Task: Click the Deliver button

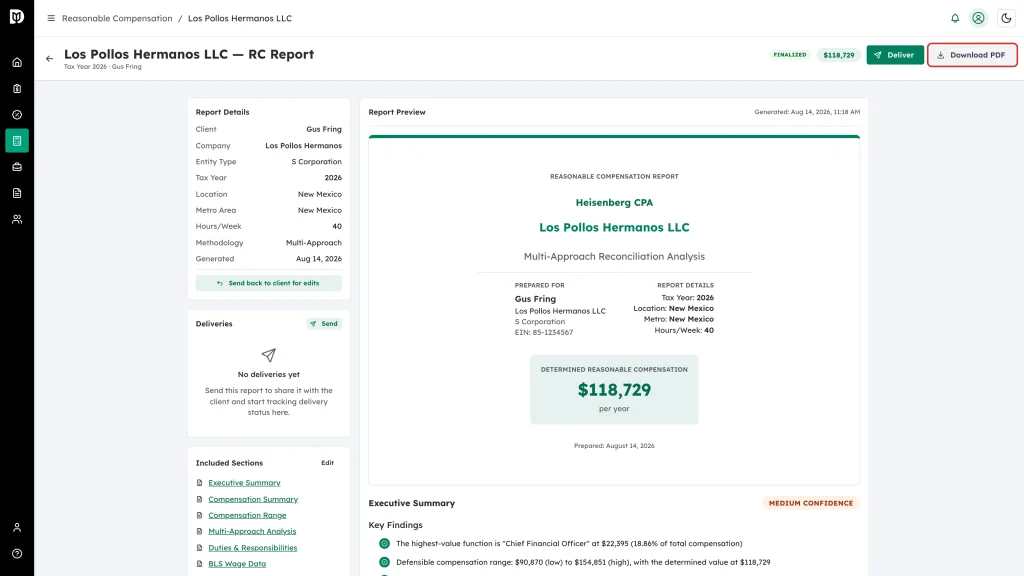Action: [895, 55]
